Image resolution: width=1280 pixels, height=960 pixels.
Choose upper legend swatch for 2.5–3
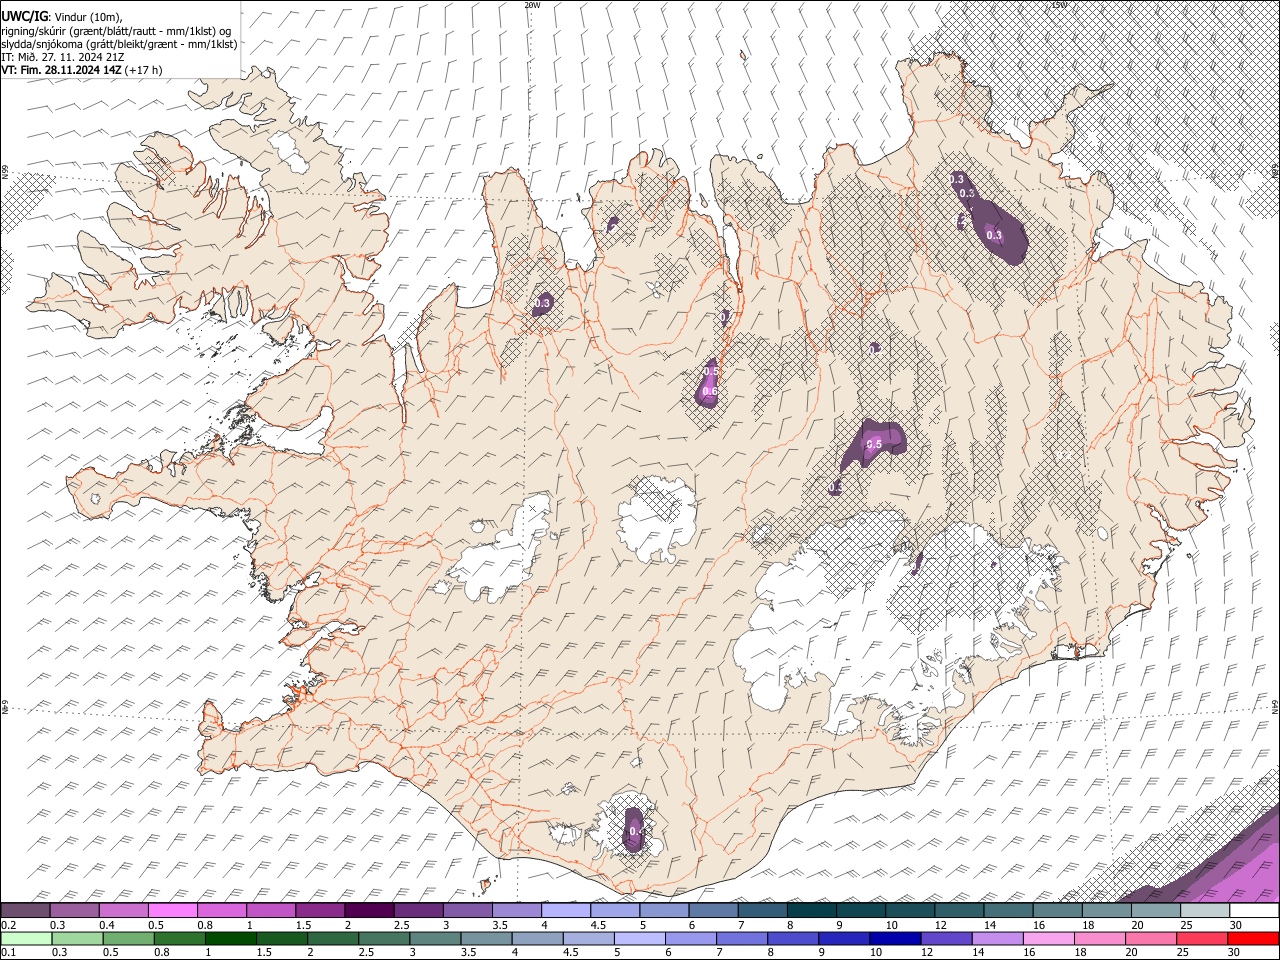418,910
